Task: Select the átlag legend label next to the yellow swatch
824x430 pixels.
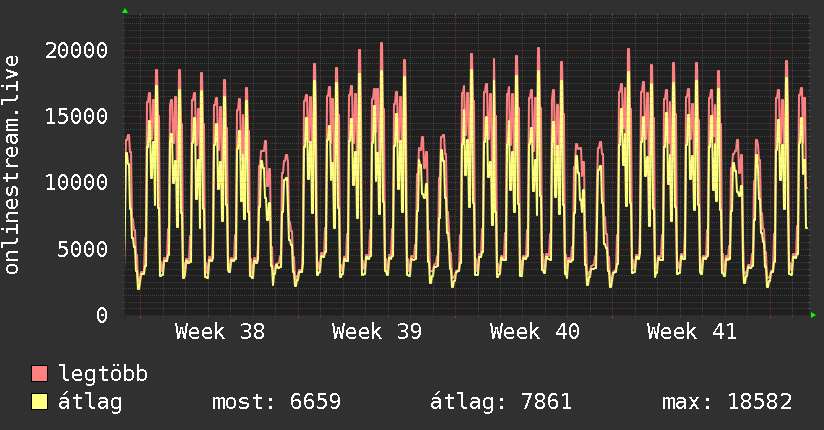Action: tap(90, 403)
